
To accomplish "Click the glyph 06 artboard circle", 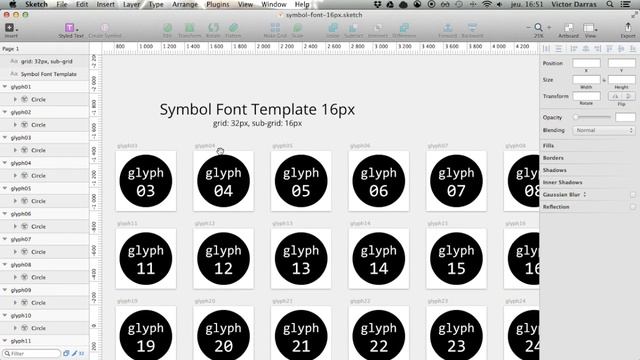I will point(378,181).
